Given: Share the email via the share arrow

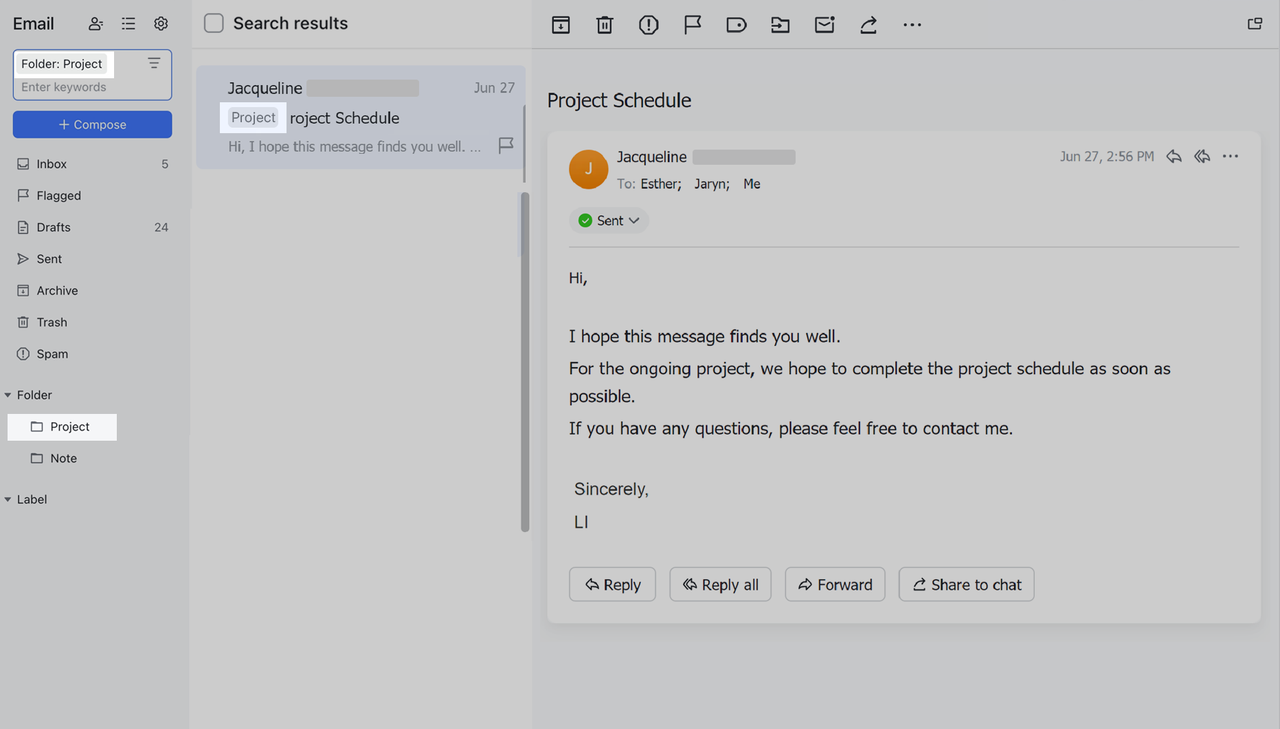Looking at the screenshot, I should coord(867,24).
